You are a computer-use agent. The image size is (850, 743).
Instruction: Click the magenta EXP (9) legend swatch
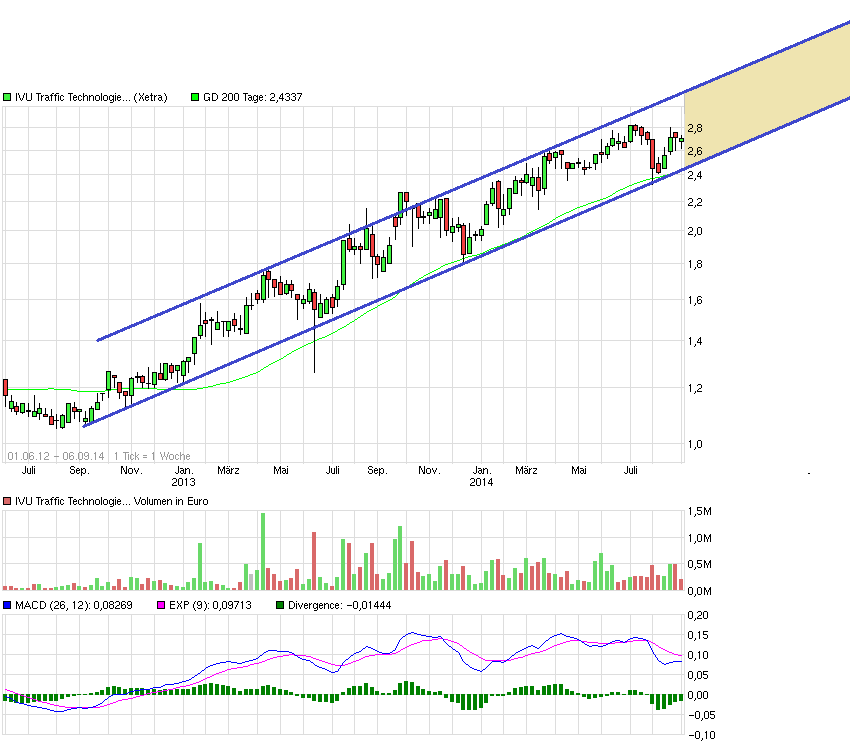click(x=161, y=605)
